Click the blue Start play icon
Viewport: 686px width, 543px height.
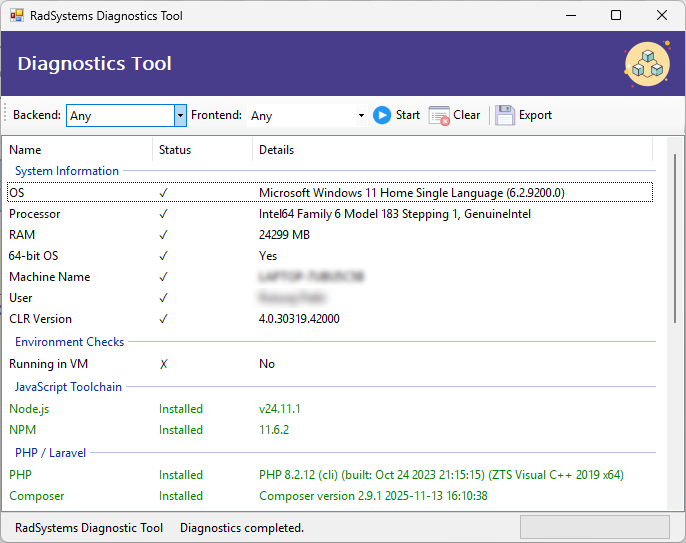(x=382, y=116)
